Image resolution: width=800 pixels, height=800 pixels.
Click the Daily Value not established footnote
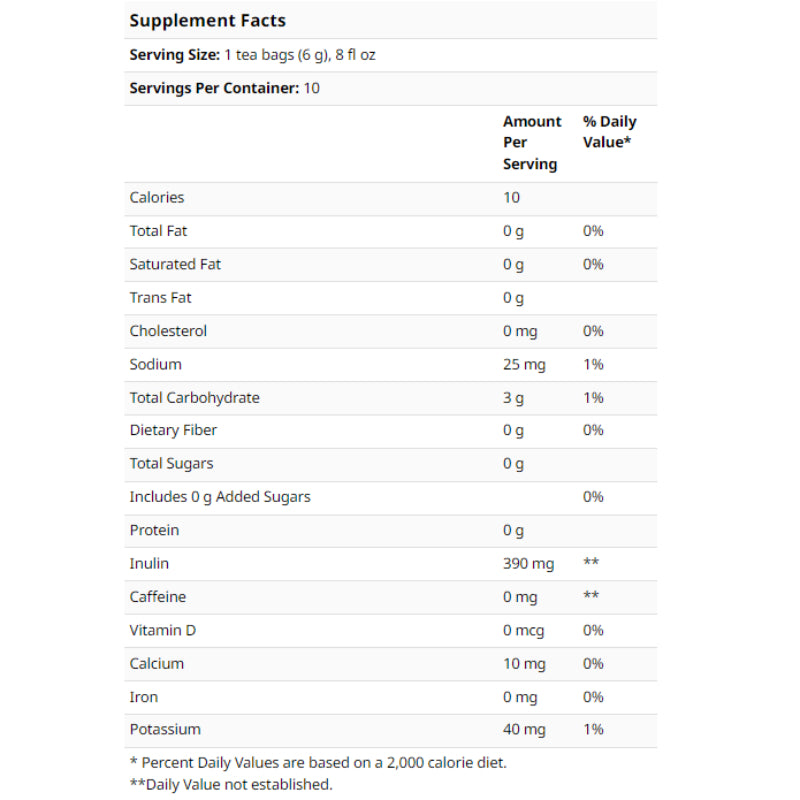tap(230, 784)
